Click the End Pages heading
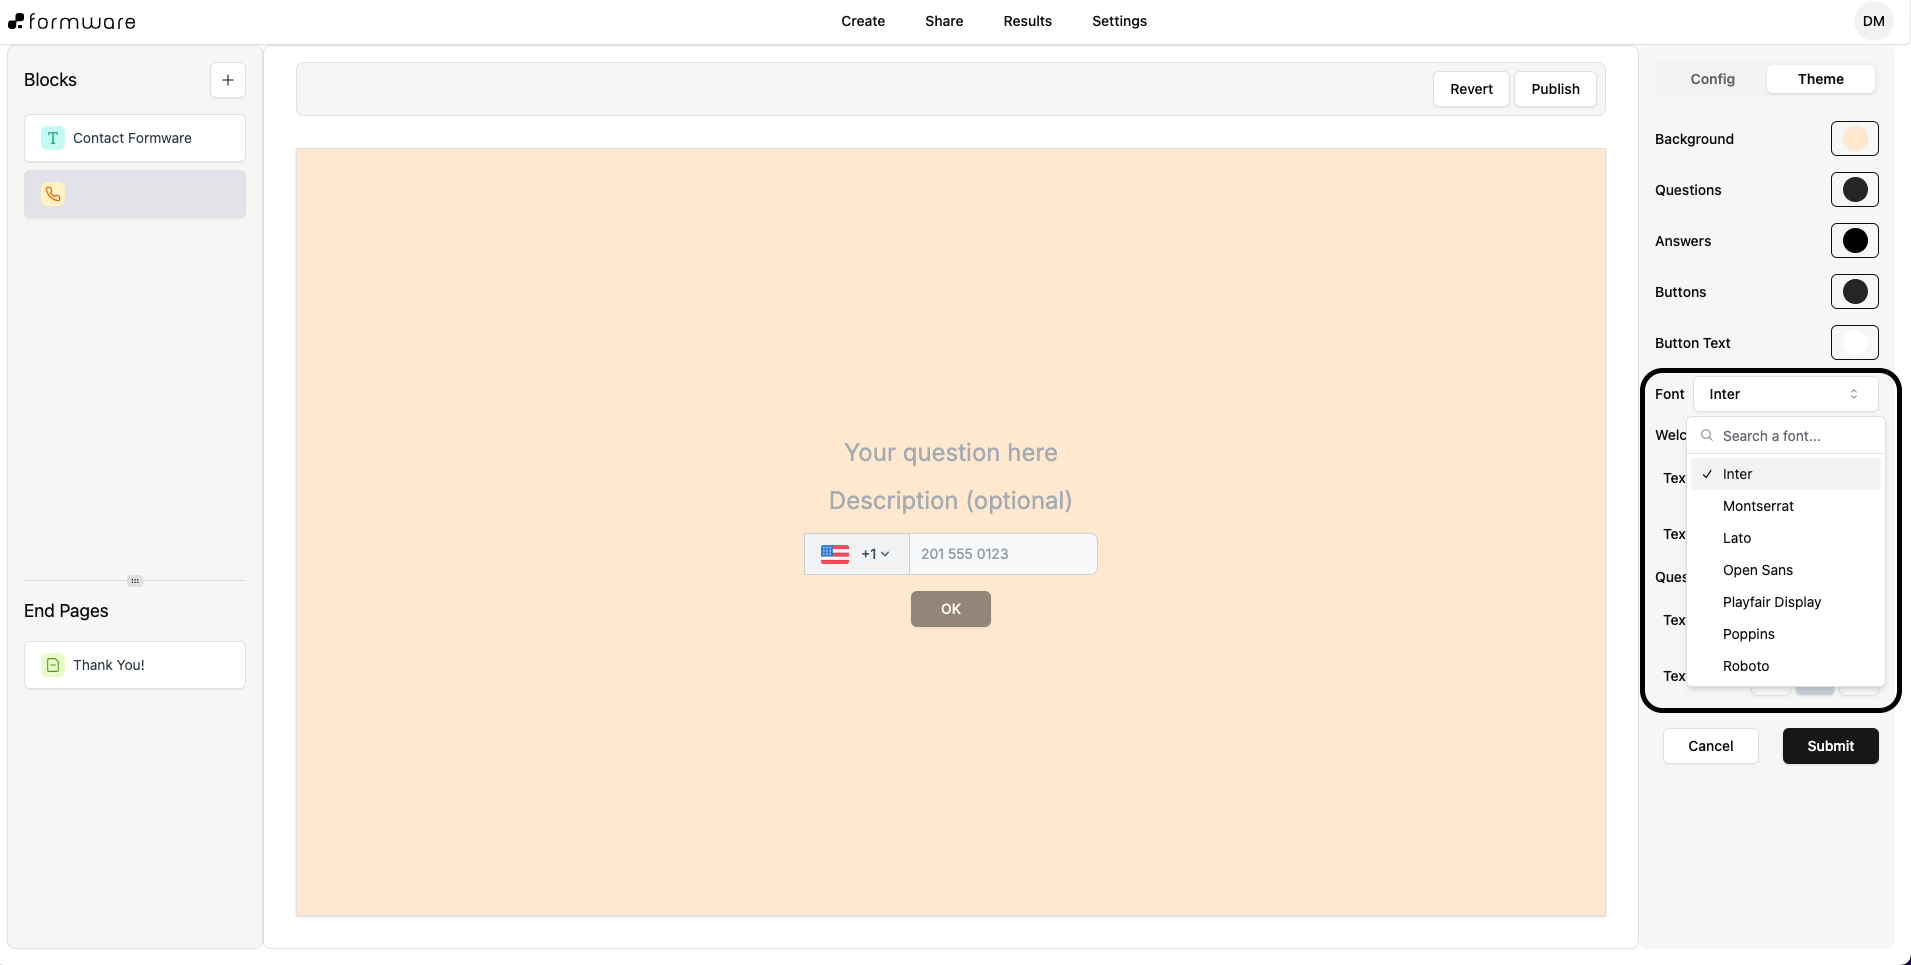This screenshot has width=1911, height=965. coord(66,611)
